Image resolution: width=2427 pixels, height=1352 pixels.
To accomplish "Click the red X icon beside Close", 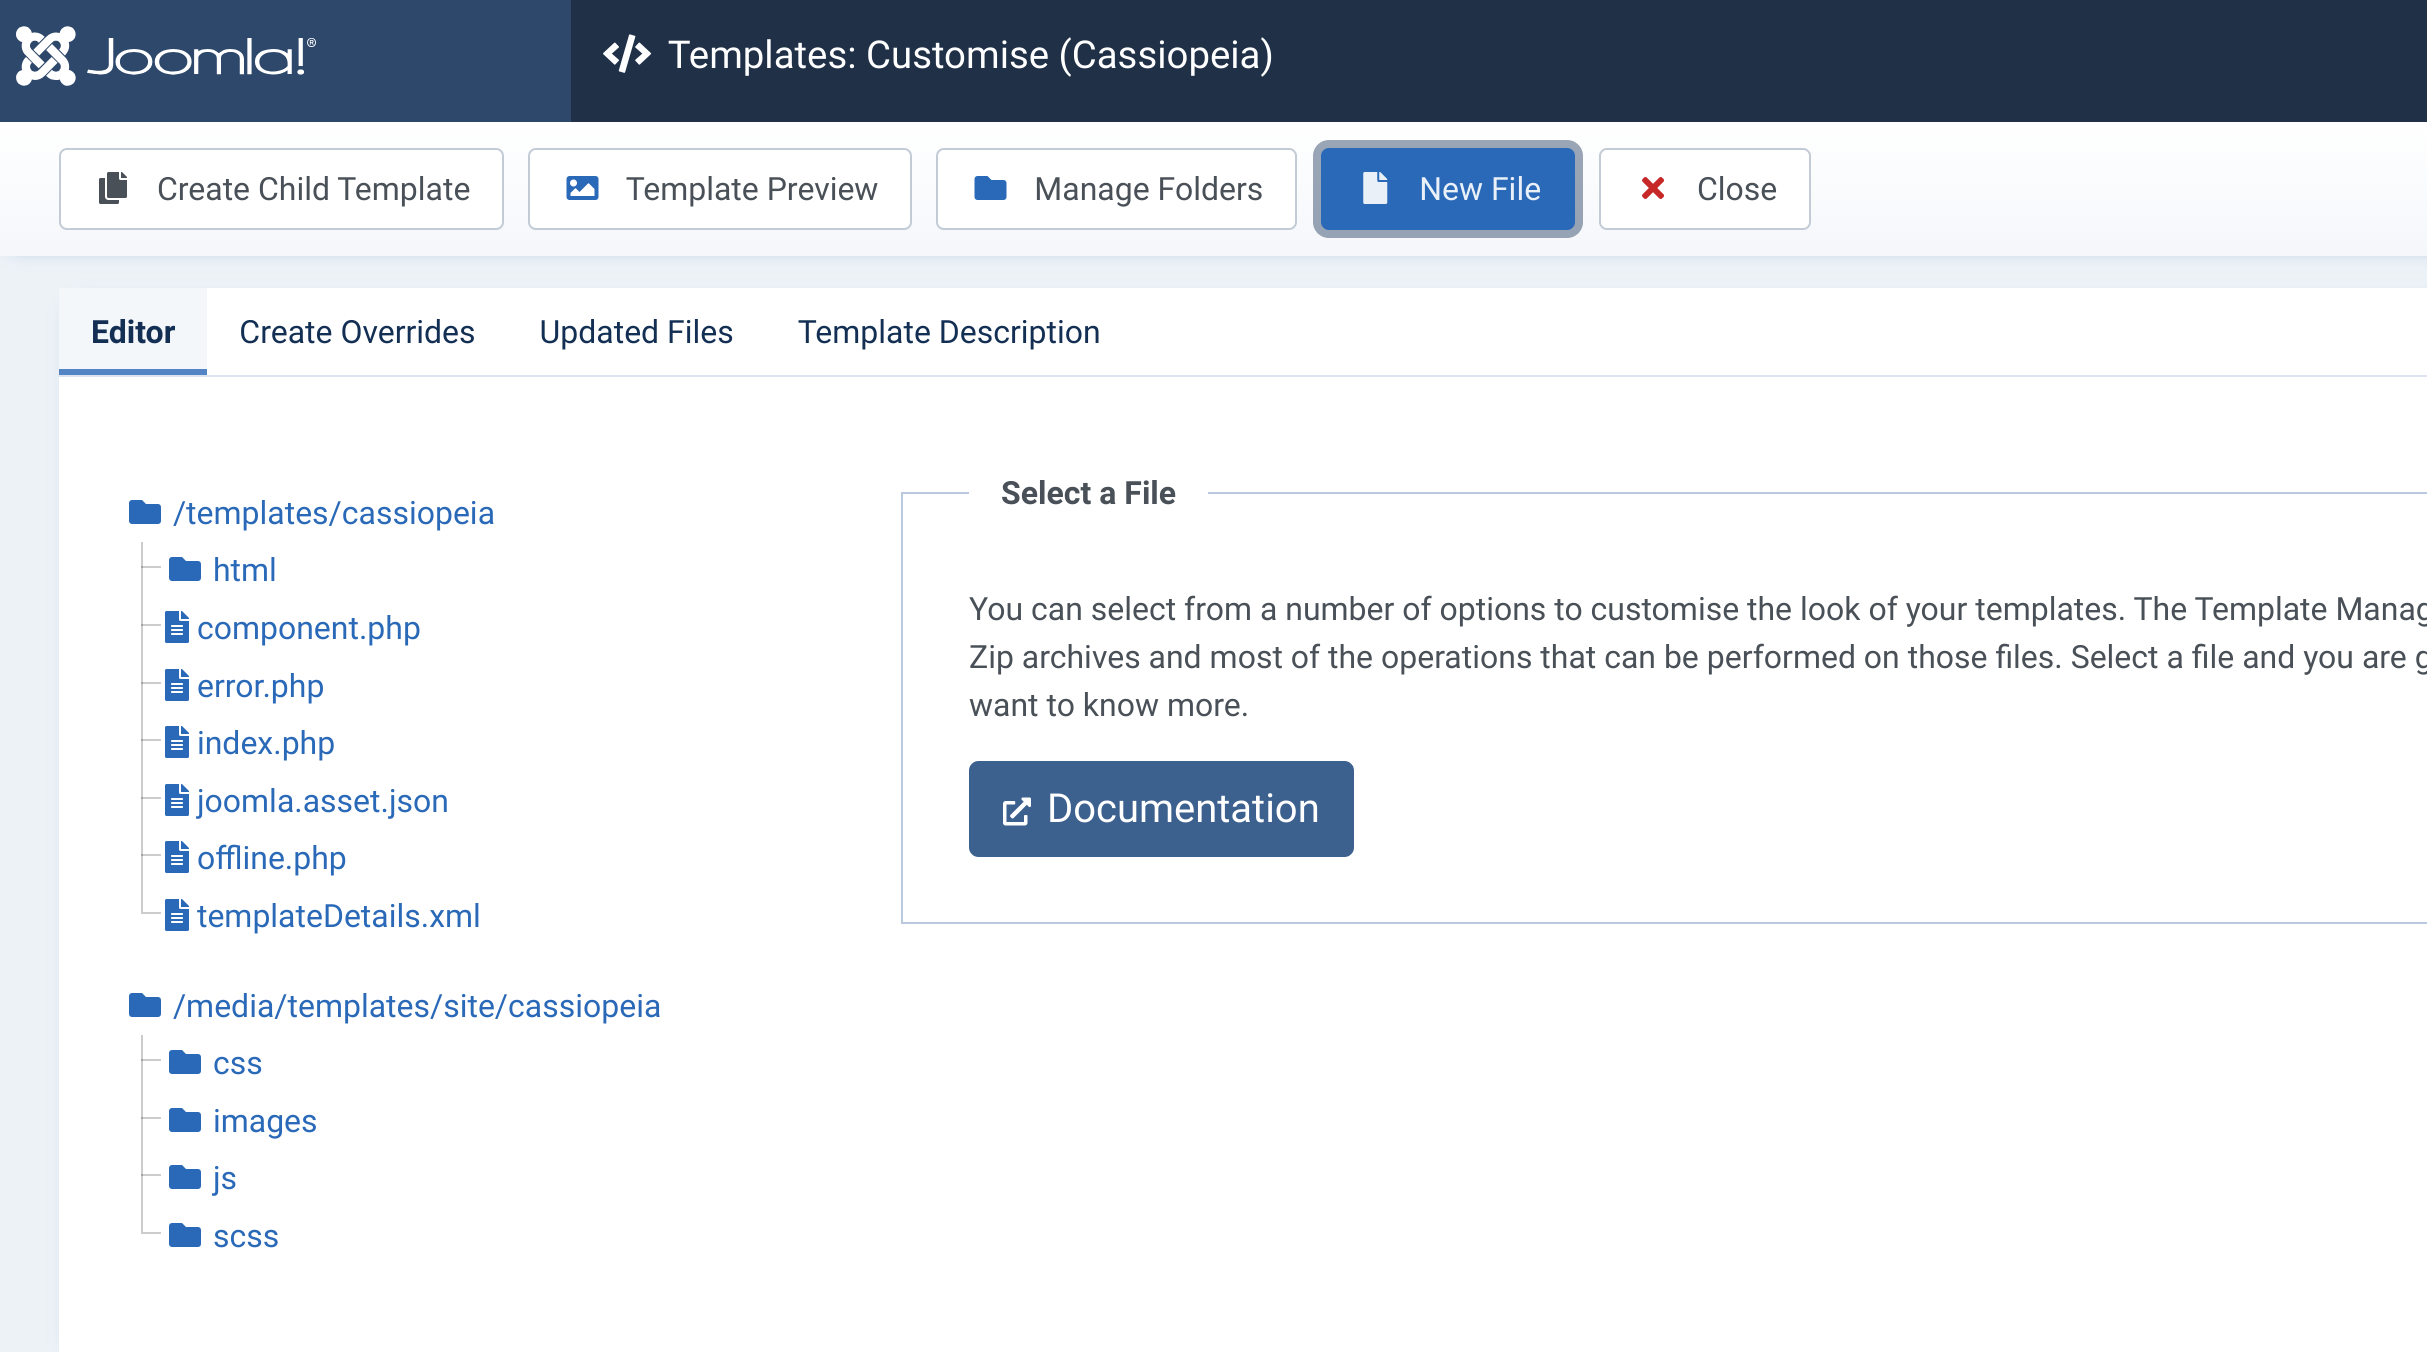I will coord(1653,188).
